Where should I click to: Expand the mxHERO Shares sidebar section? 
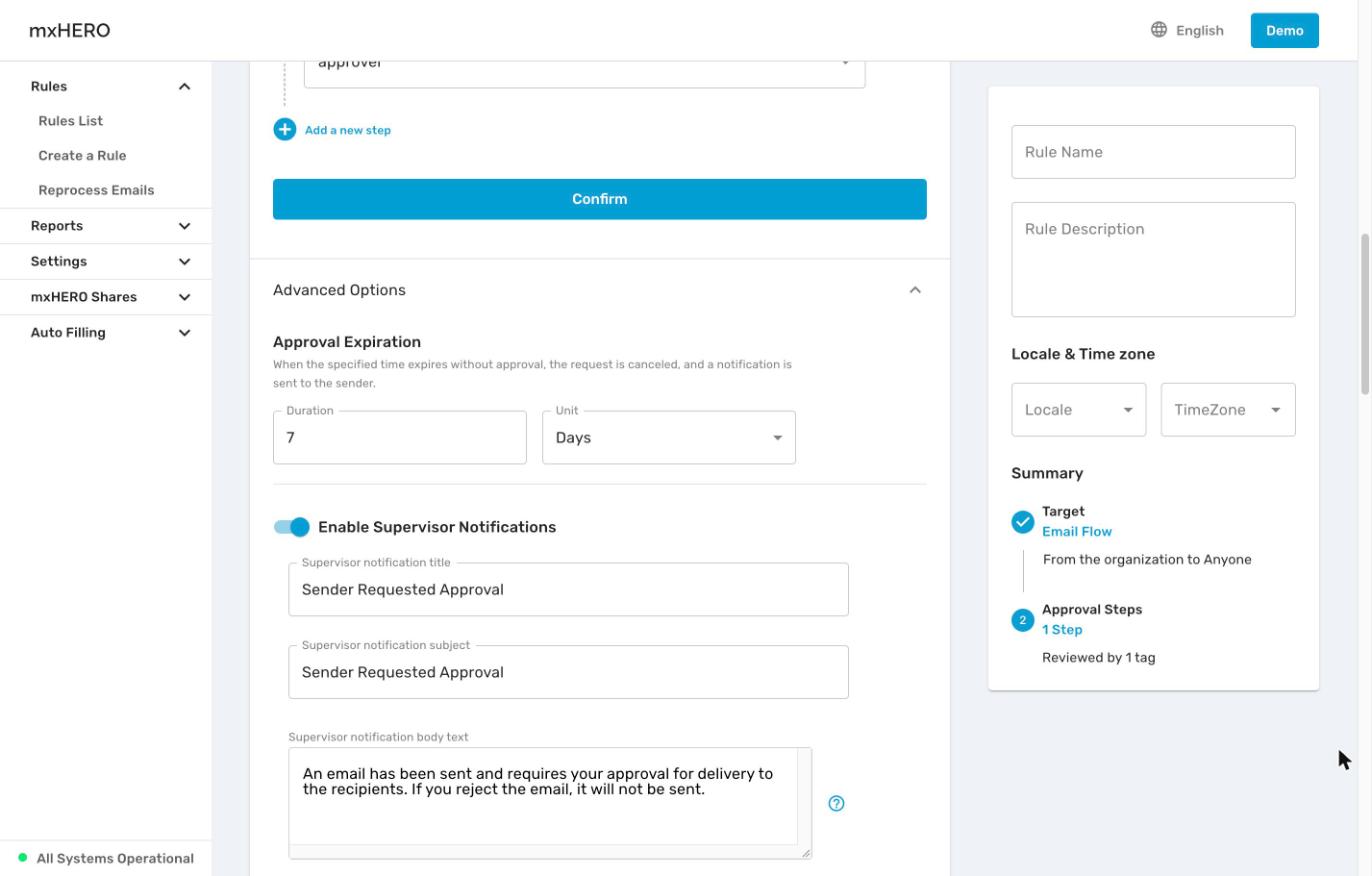point(184,297)
